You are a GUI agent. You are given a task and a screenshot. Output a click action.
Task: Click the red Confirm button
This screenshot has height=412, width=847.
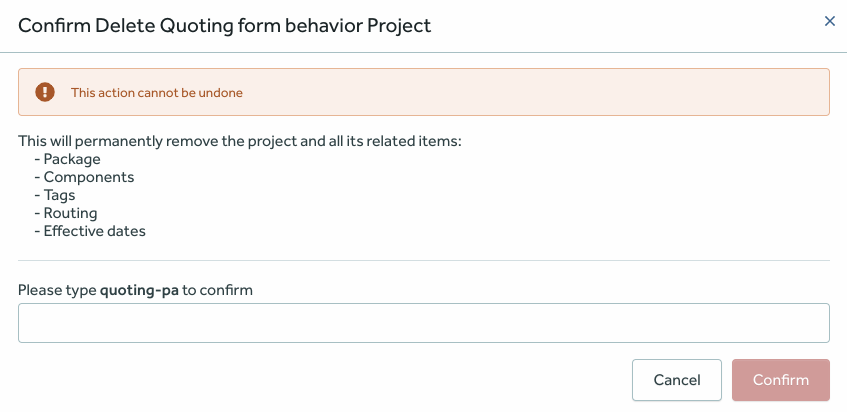(x=780, y=380)
